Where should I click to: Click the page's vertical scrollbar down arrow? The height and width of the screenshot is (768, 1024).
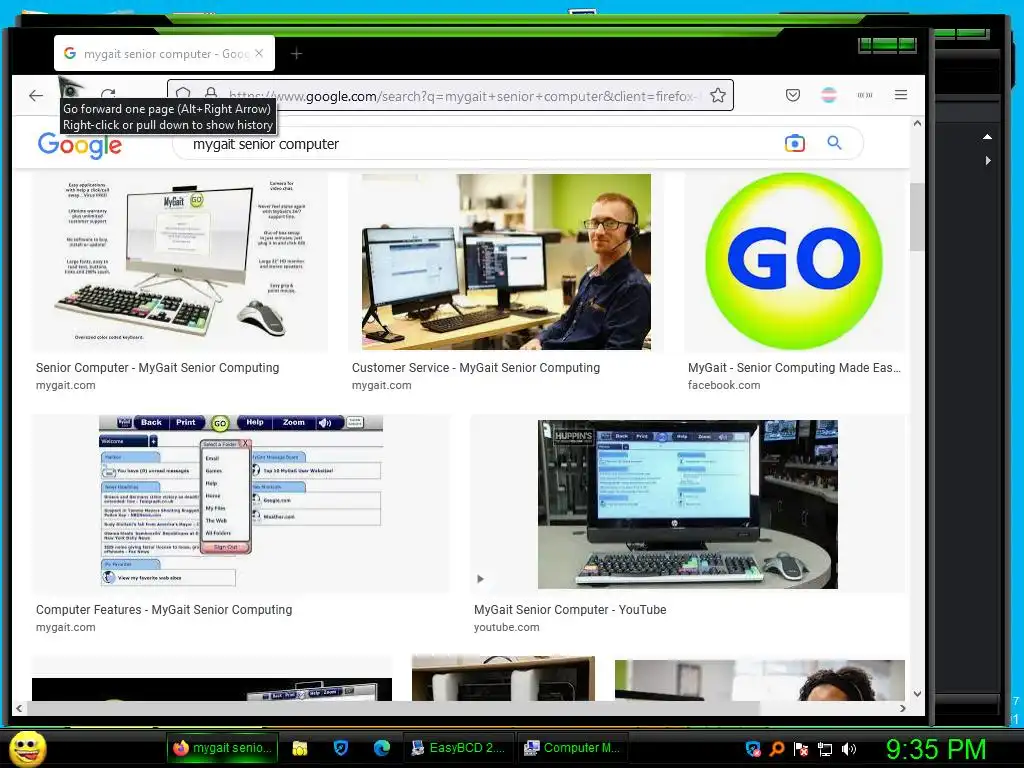tap(917, 694)
